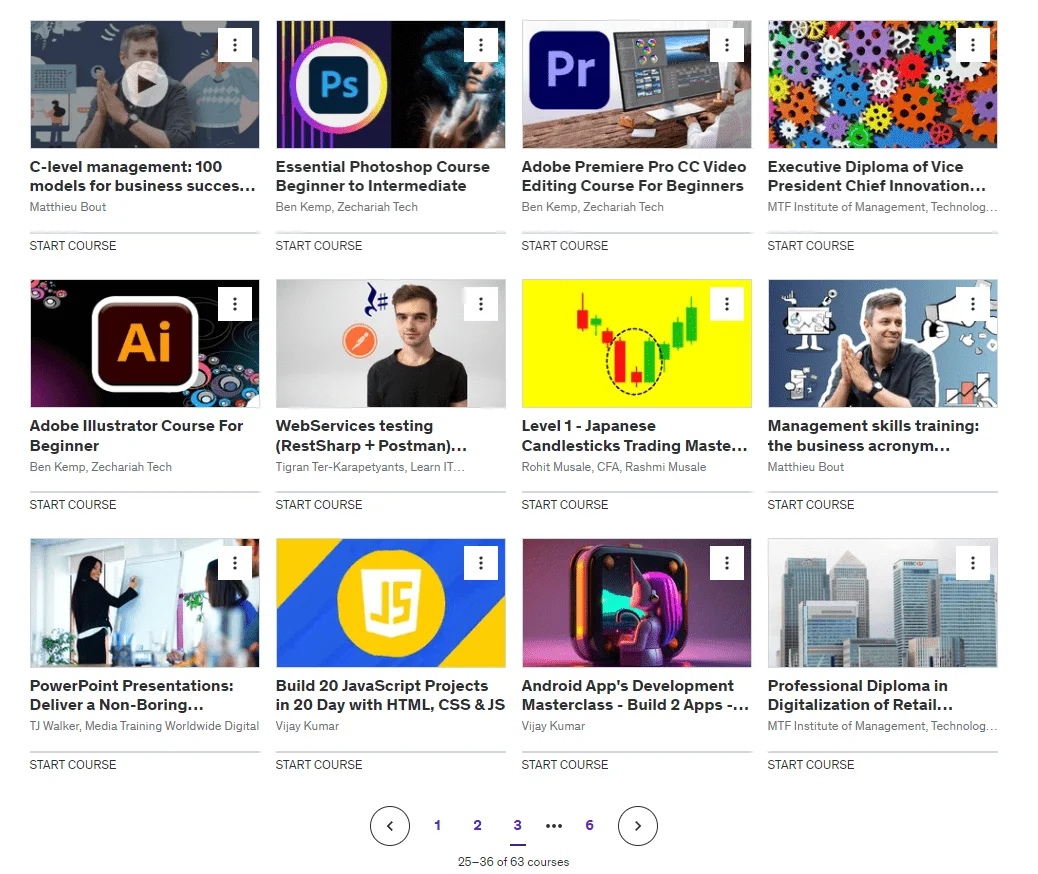Open Adobe Premiere Pro course thumbnail

coord(637,84)
